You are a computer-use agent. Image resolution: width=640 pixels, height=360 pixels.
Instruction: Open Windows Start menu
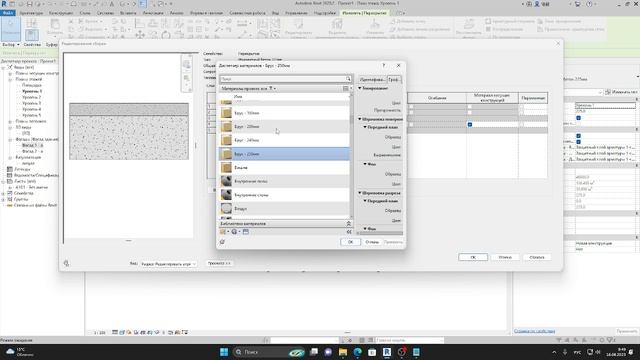point(224,352)
